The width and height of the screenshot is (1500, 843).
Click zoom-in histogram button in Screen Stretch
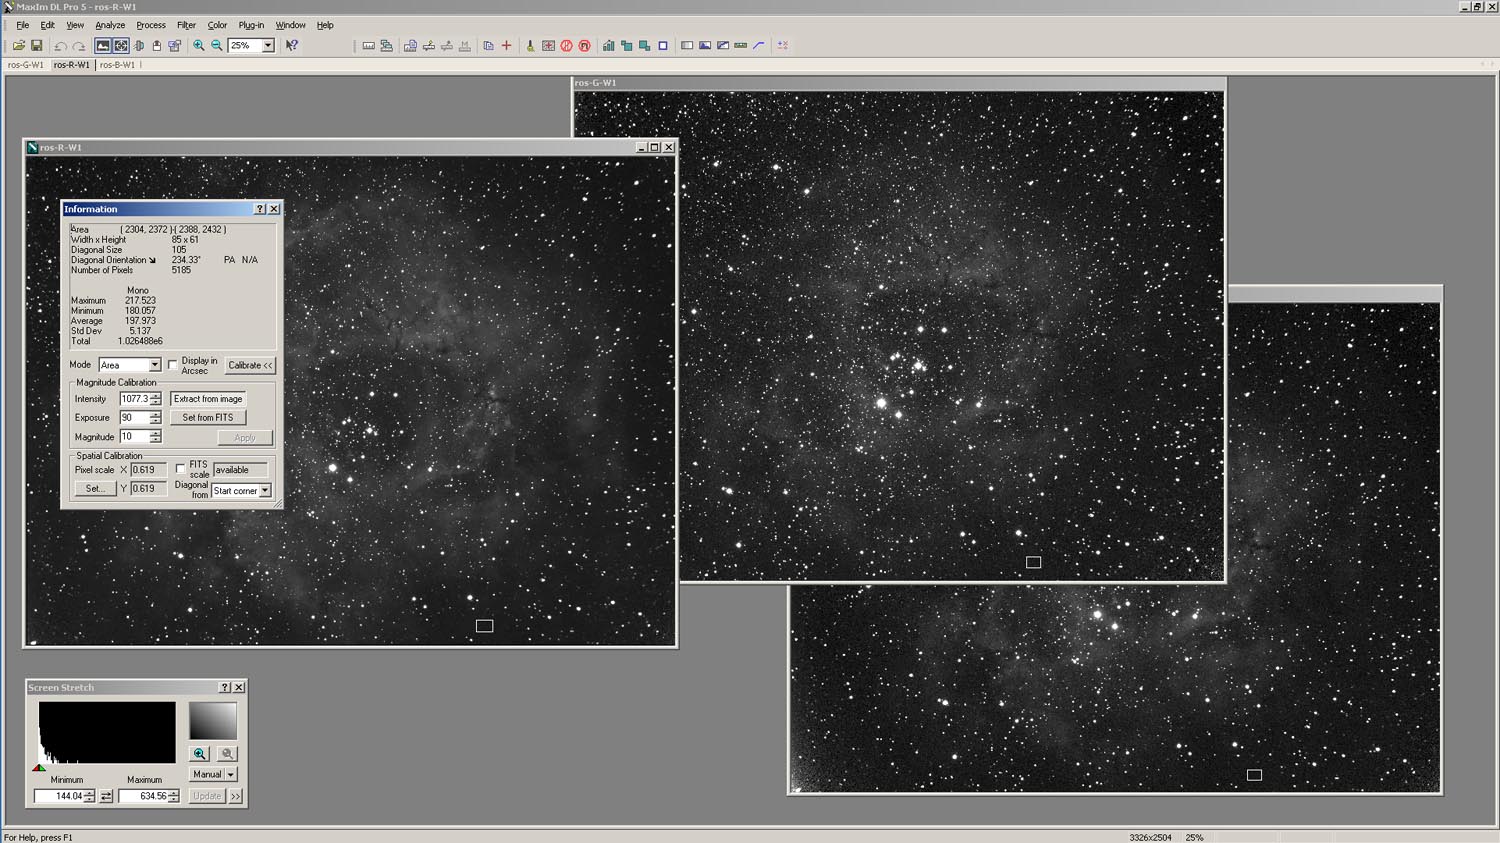point(200,754)
